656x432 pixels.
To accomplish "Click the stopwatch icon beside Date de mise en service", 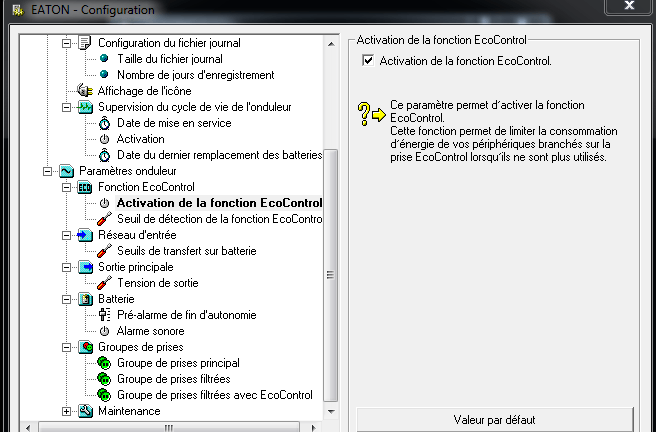I will coord(104,123).
